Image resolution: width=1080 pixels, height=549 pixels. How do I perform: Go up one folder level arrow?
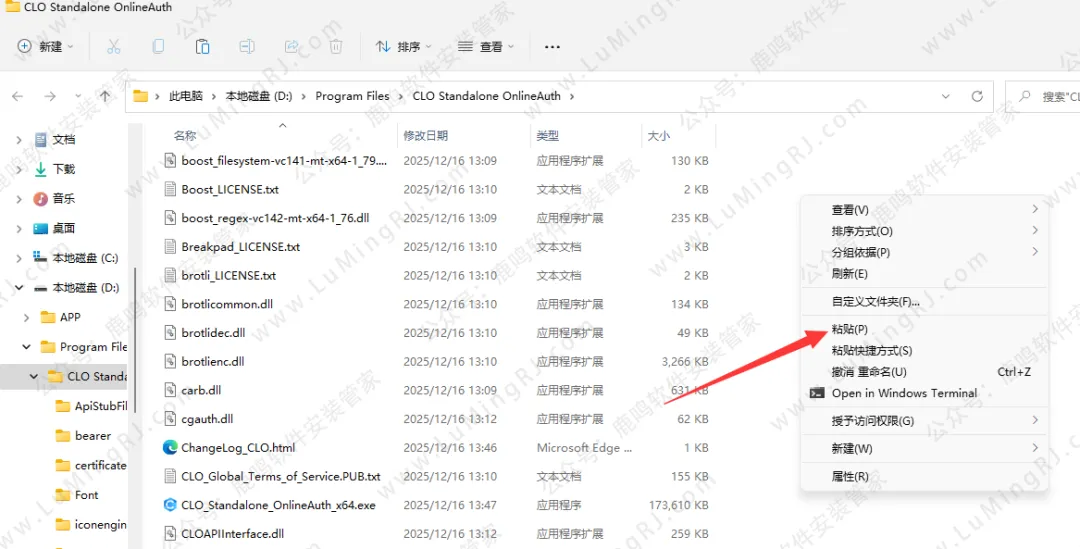105,96
